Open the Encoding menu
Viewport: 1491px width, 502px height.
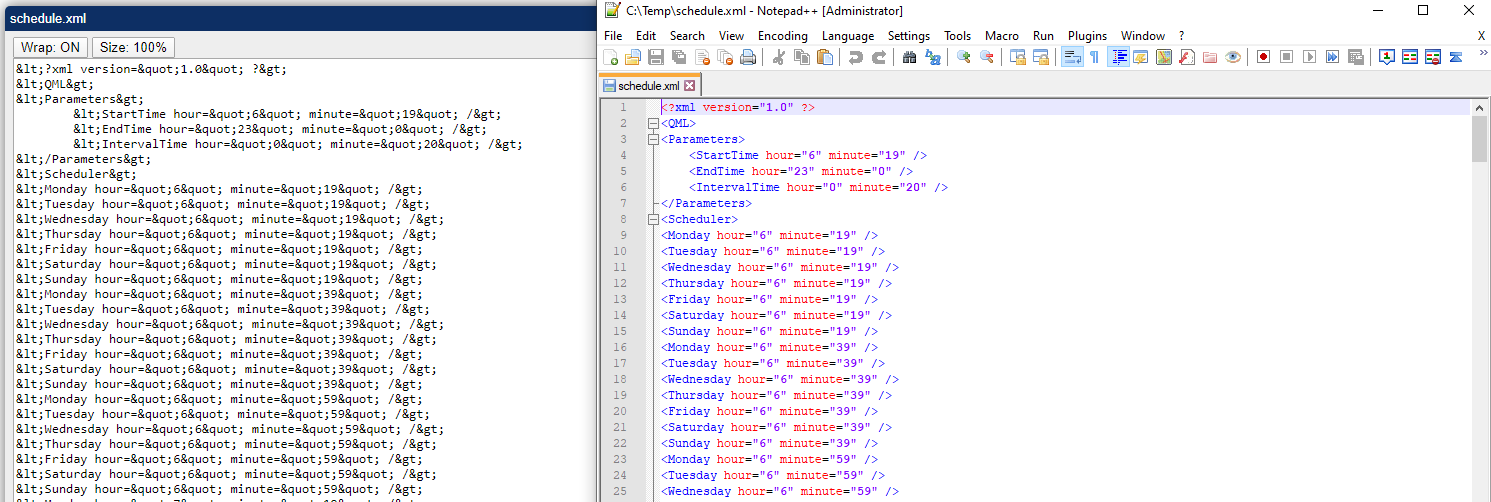point(783,35)
